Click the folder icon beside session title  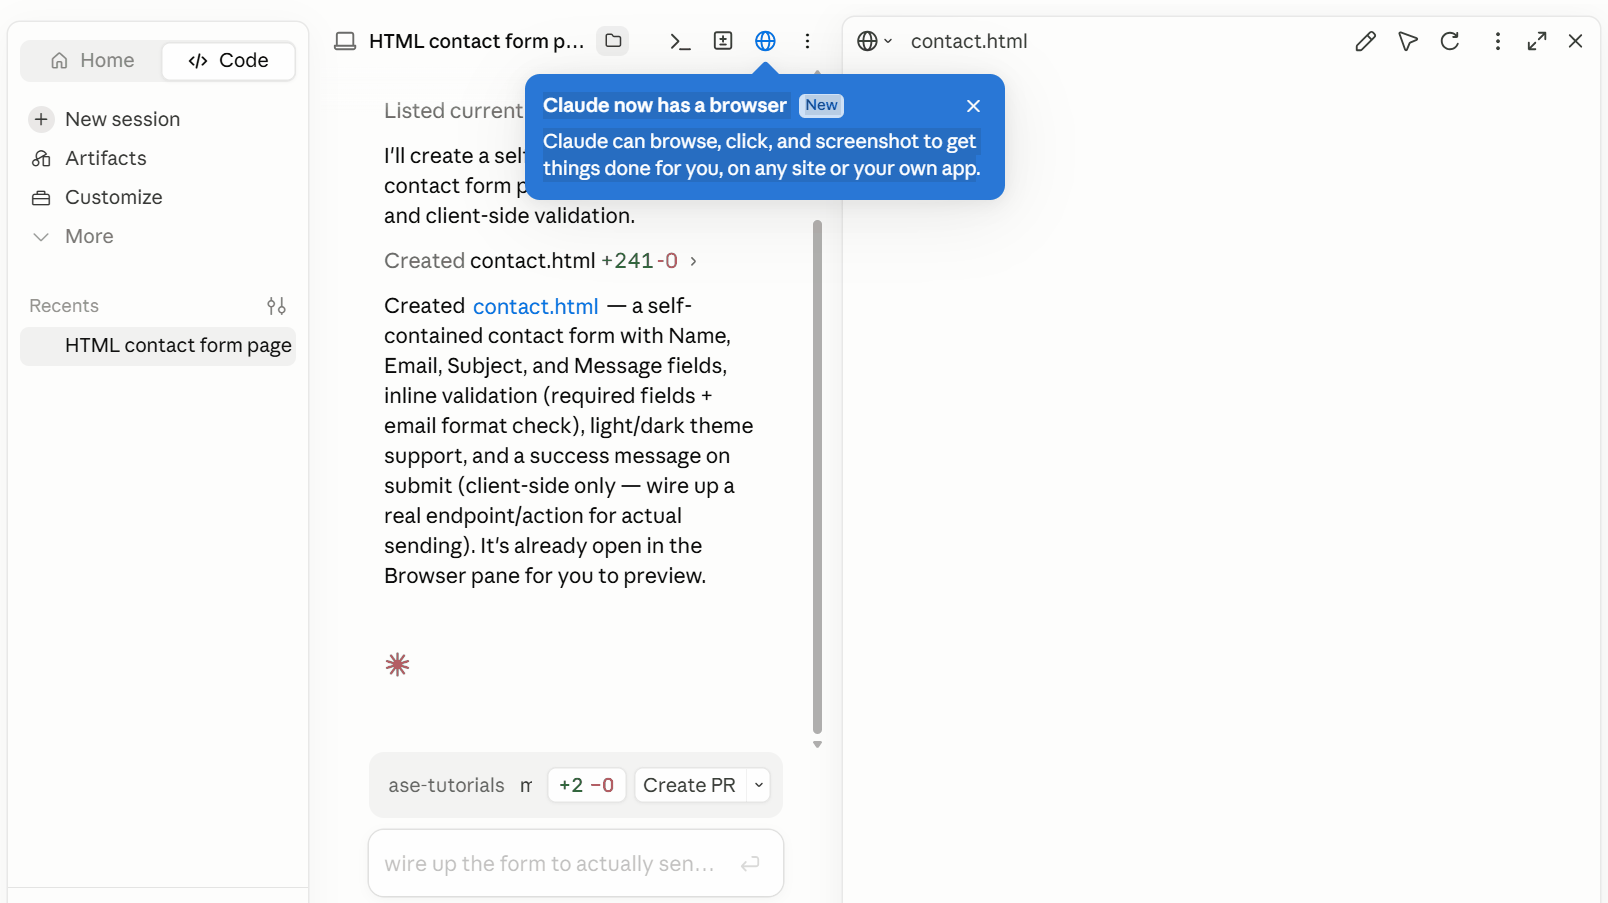pyautogui.click(x=613, y=41)
